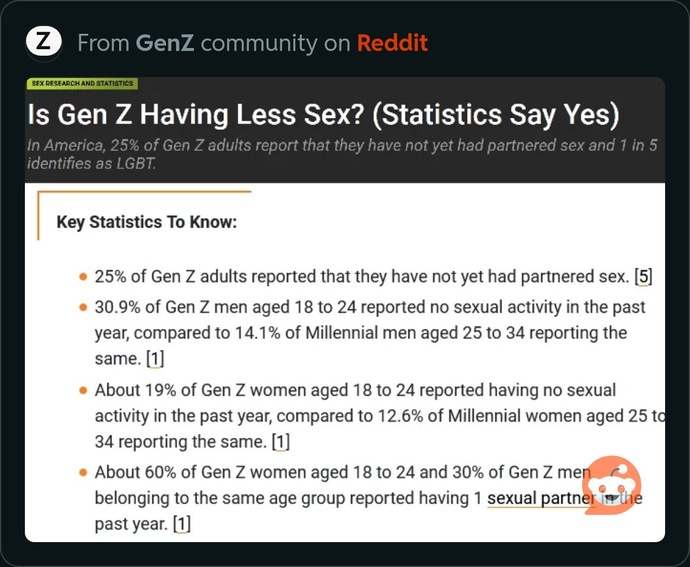Open the GenZ community link
Viewport: 690px width, 567px height.
point(165,43)
